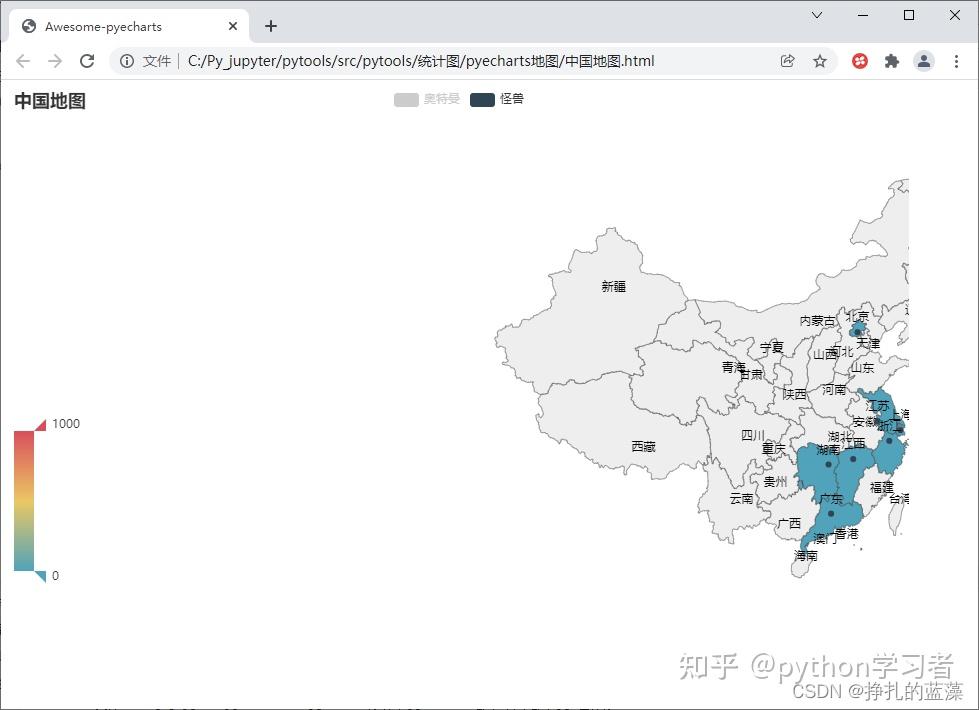The width and height of the screenshot is (979, 710).
Task: Open a new tab with the plus button
Action: [x=270, y=26]
